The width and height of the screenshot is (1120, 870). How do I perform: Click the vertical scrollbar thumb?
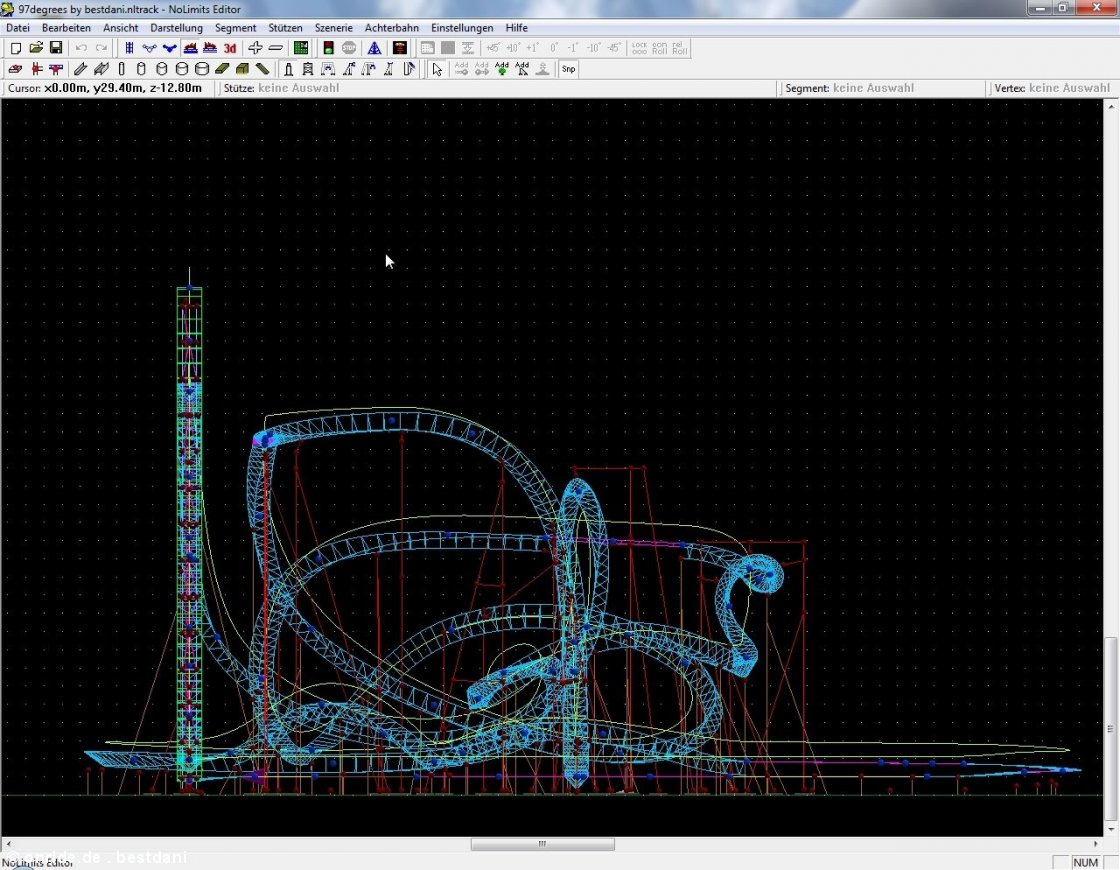point(1111,729)
